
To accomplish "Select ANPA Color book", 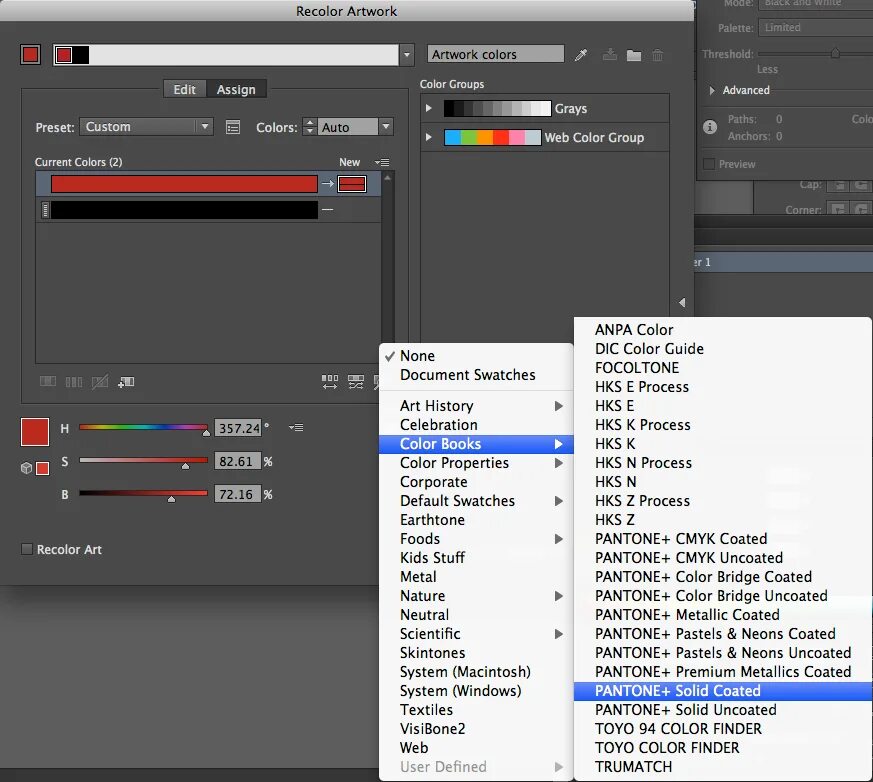I will [723, 329].
